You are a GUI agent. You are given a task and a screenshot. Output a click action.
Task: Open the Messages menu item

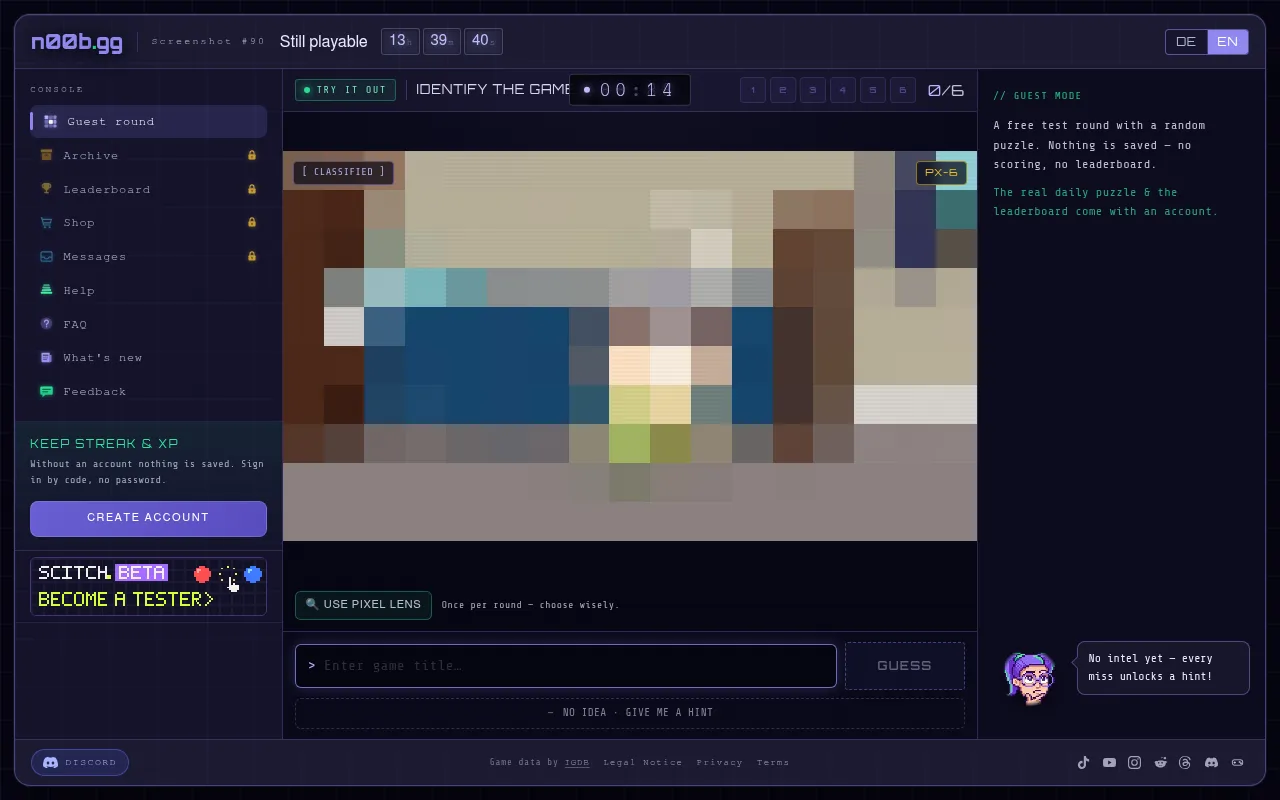148,256
